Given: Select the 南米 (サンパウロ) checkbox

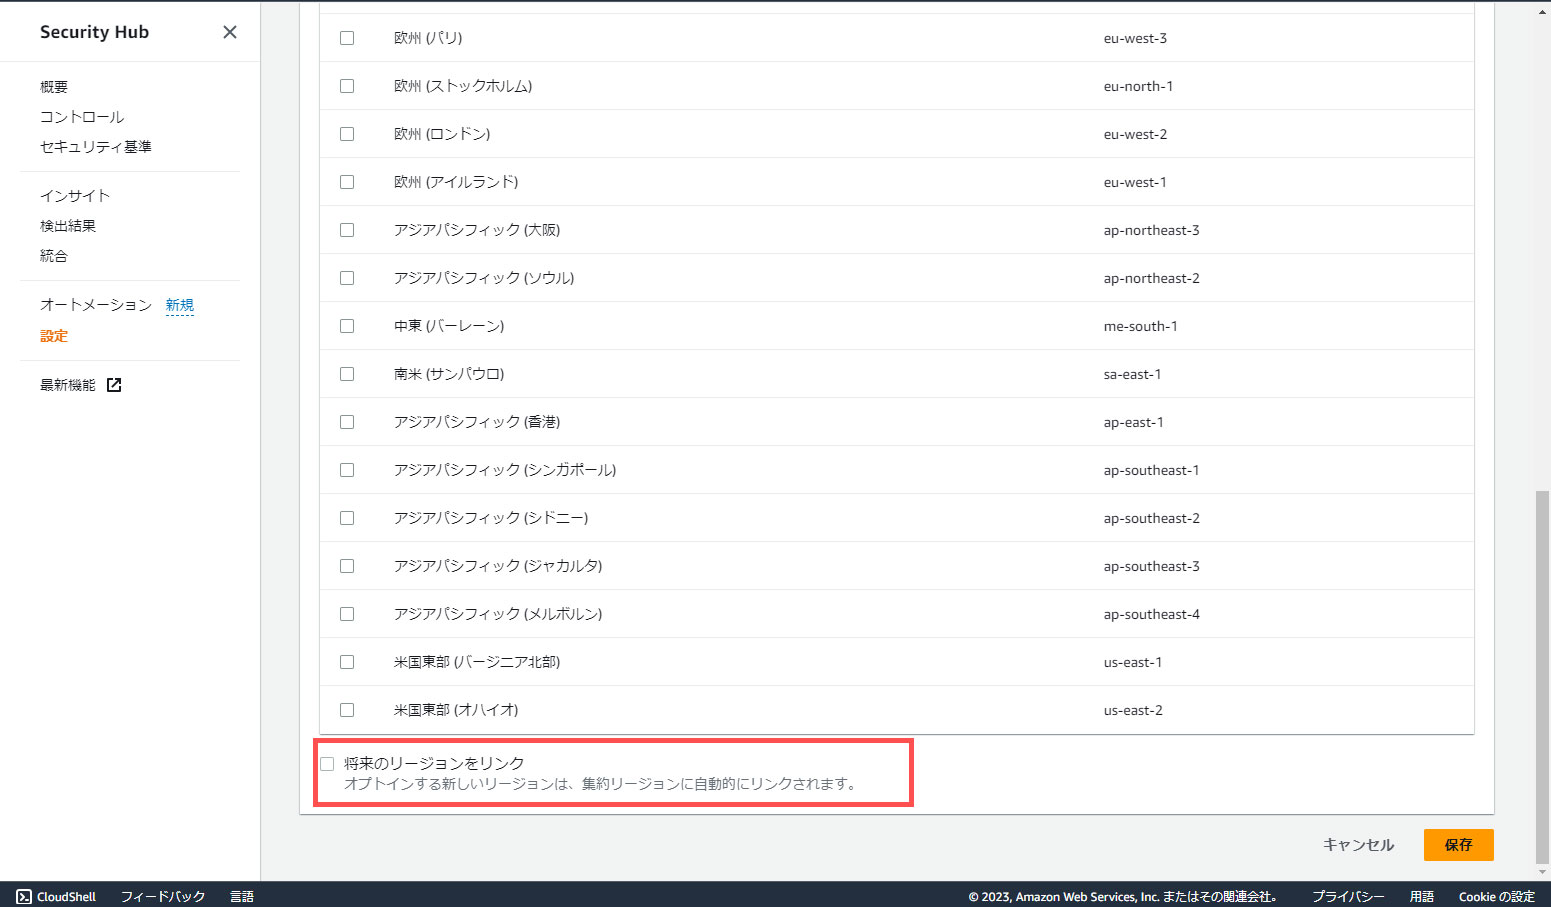Looking at the screenshot, I should pos(347,374).
